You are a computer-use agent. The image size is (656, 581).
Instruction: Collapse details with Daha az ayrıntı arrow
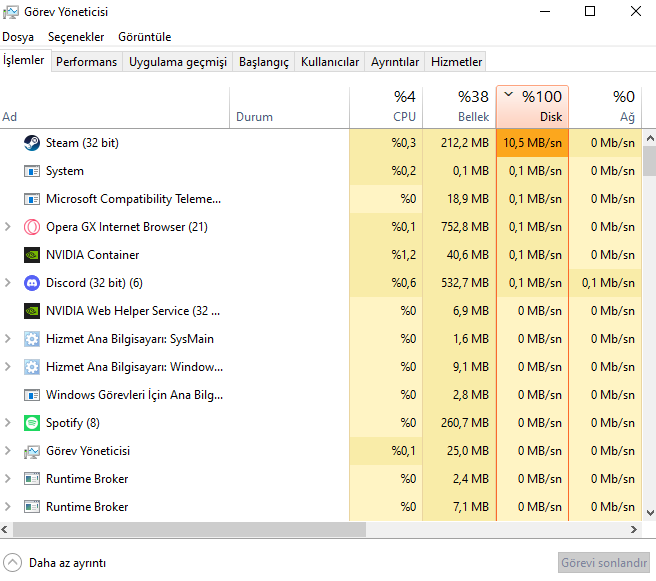pos(13,562)
